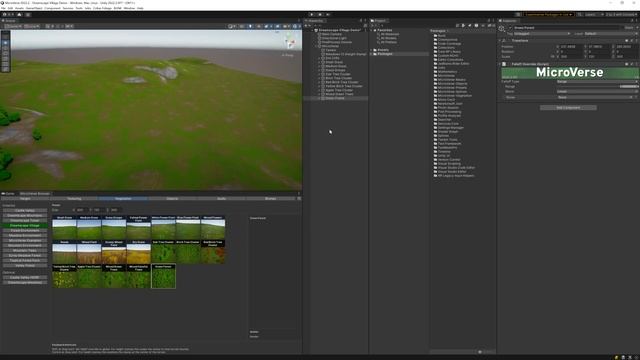Open the Project tab
The height and width of the screenshot is (360, 640).
pos(379,20)
